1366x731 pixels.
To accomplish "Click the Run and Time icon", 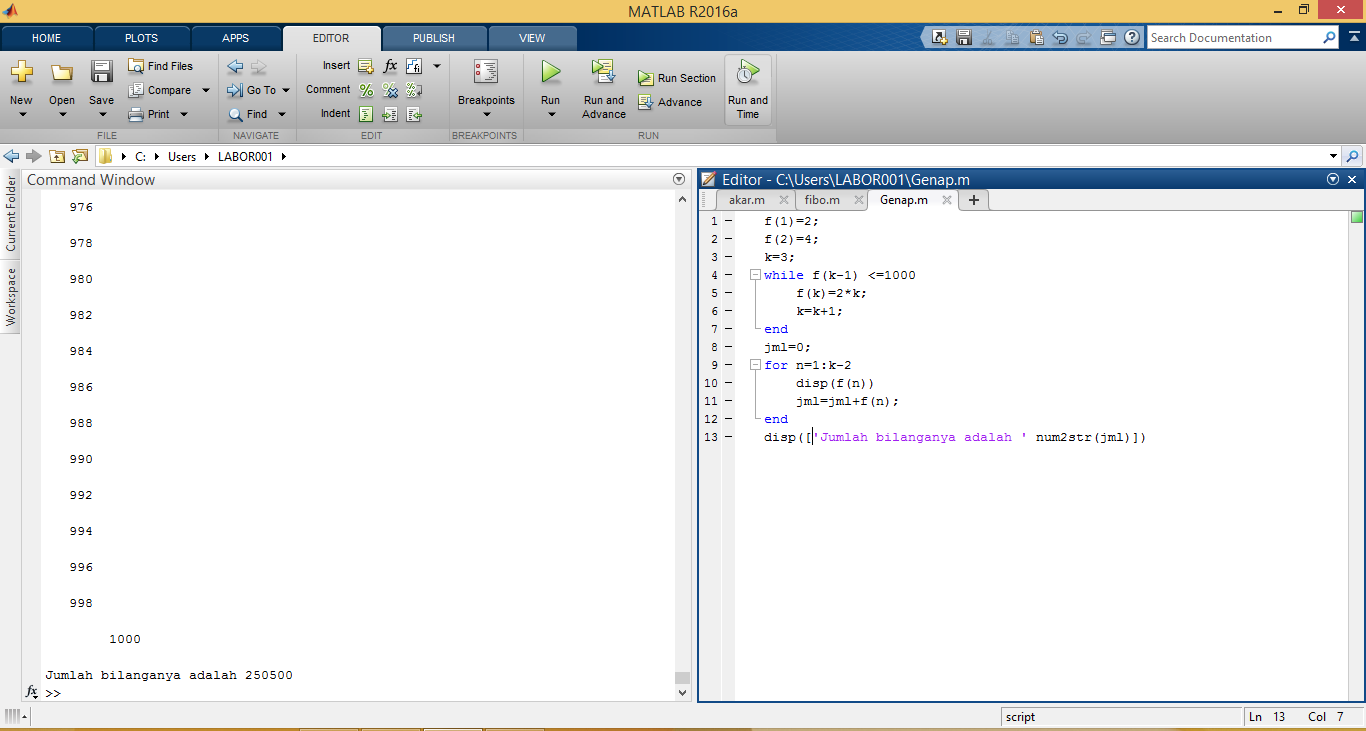I will tap(748, 72).
